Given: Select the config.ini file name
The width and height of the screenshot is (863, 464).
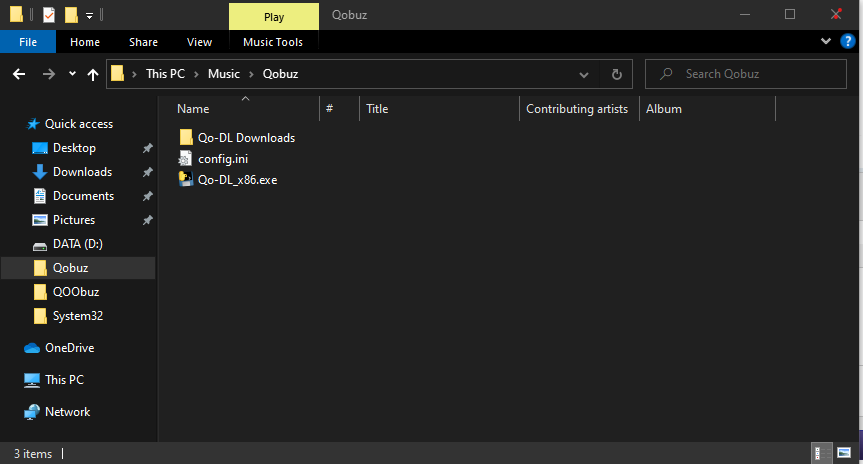Looking at the screenshot, I should point(223,159).
